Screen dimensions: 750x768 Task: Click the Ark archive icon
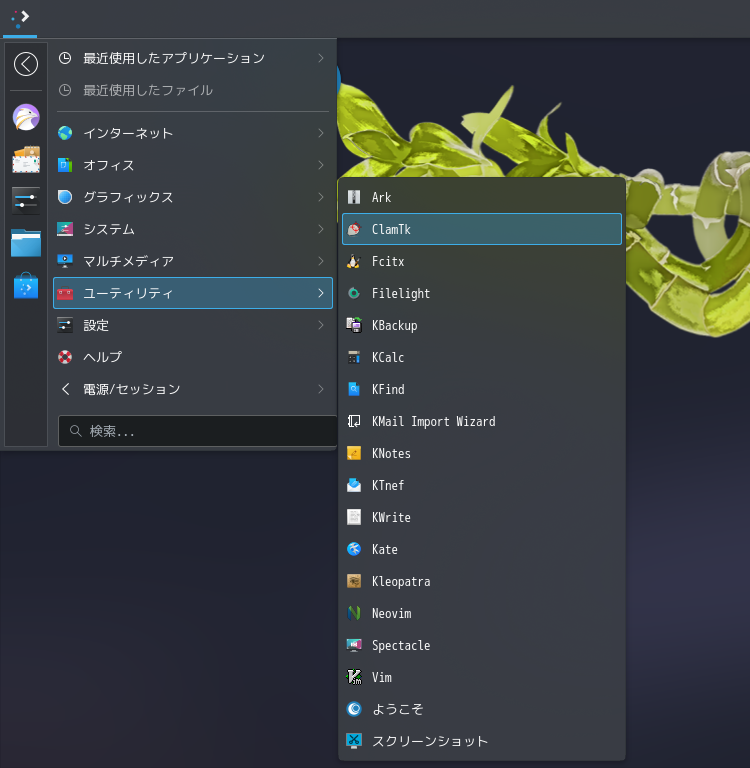(x=354, y=197)
